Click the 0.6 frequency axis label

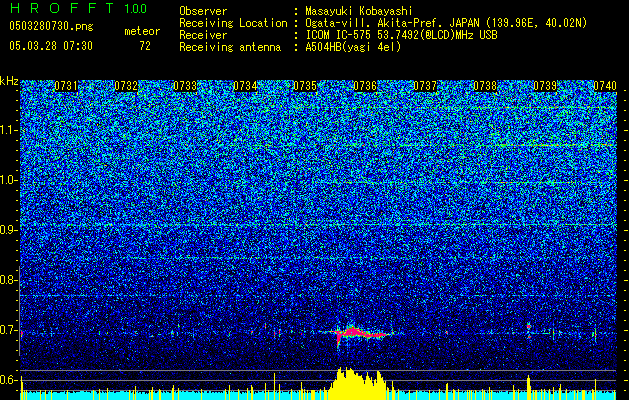coord(8,380)
